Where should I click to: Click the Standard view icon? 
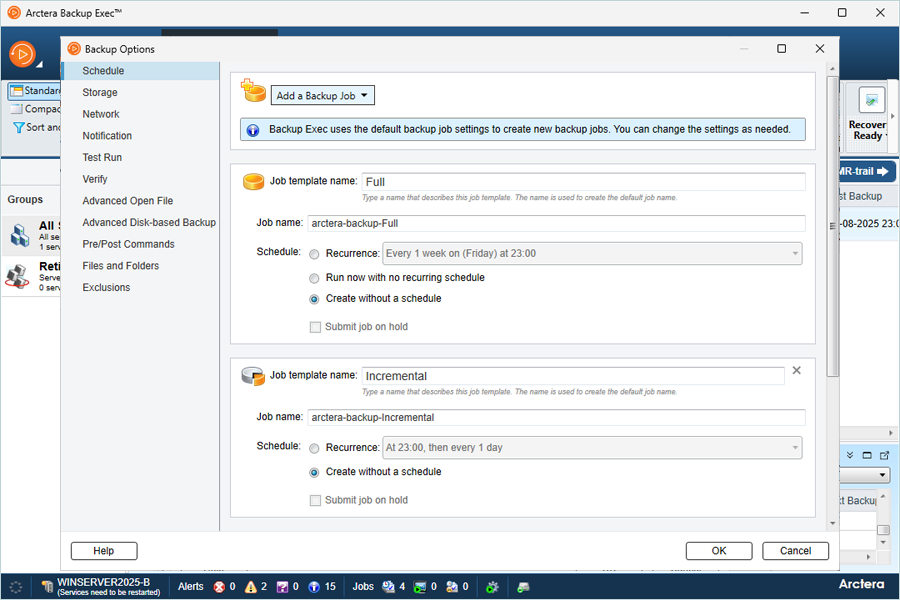pos(17,91)
